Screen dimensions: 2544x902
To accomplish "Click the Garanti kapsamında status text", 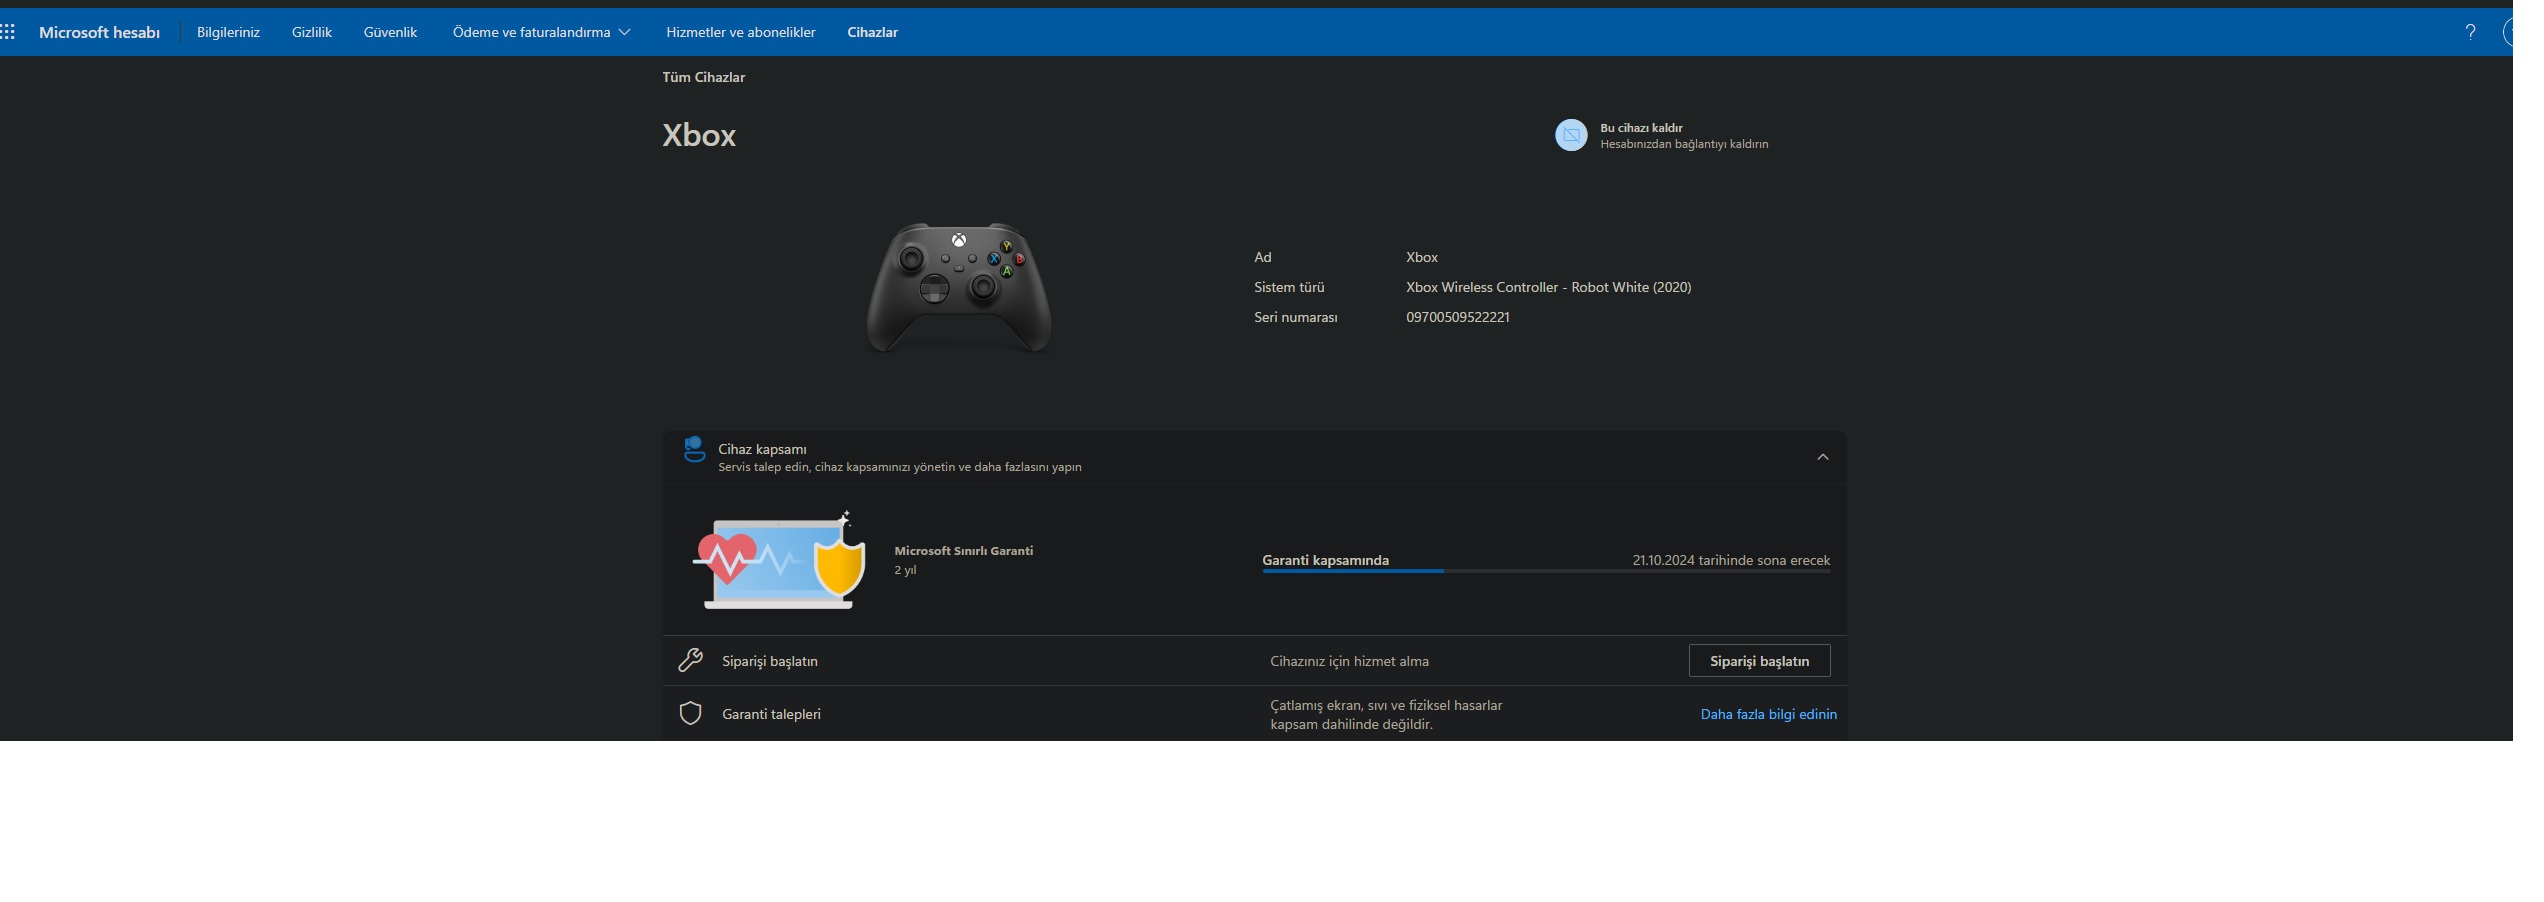I will (x=1325, y=560).
